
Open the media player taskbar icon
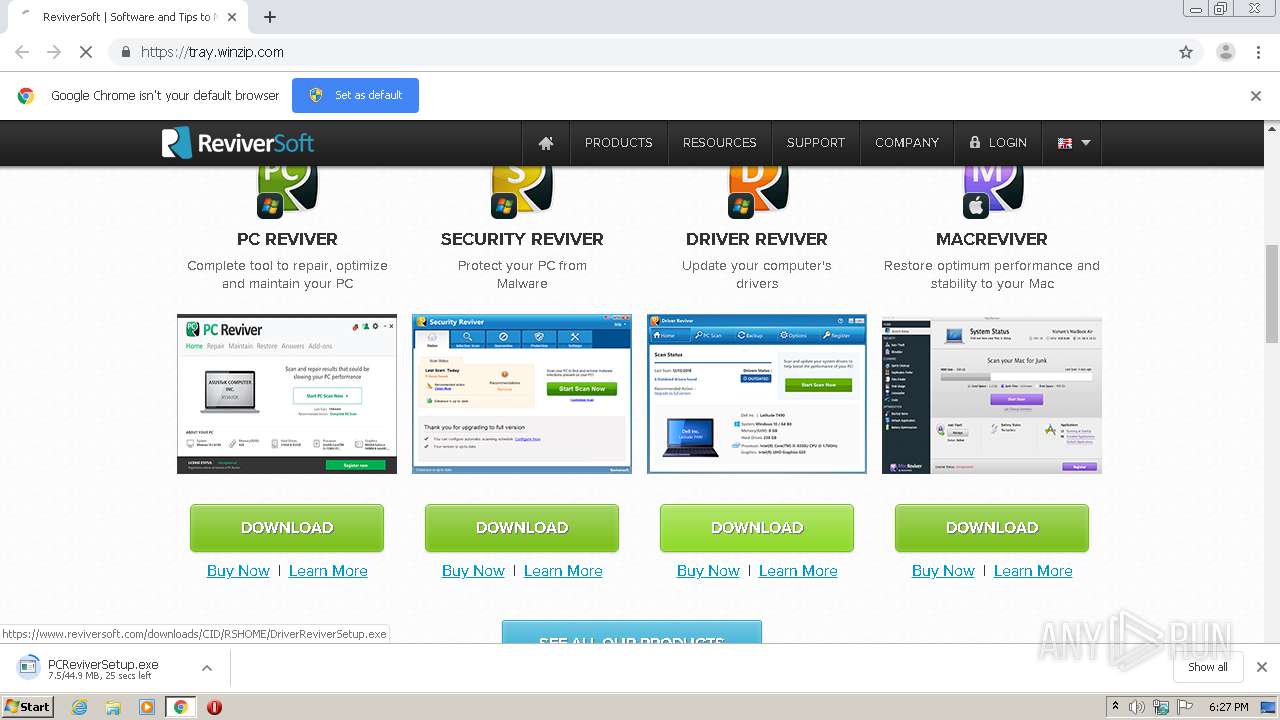click(x=147, y=707)
